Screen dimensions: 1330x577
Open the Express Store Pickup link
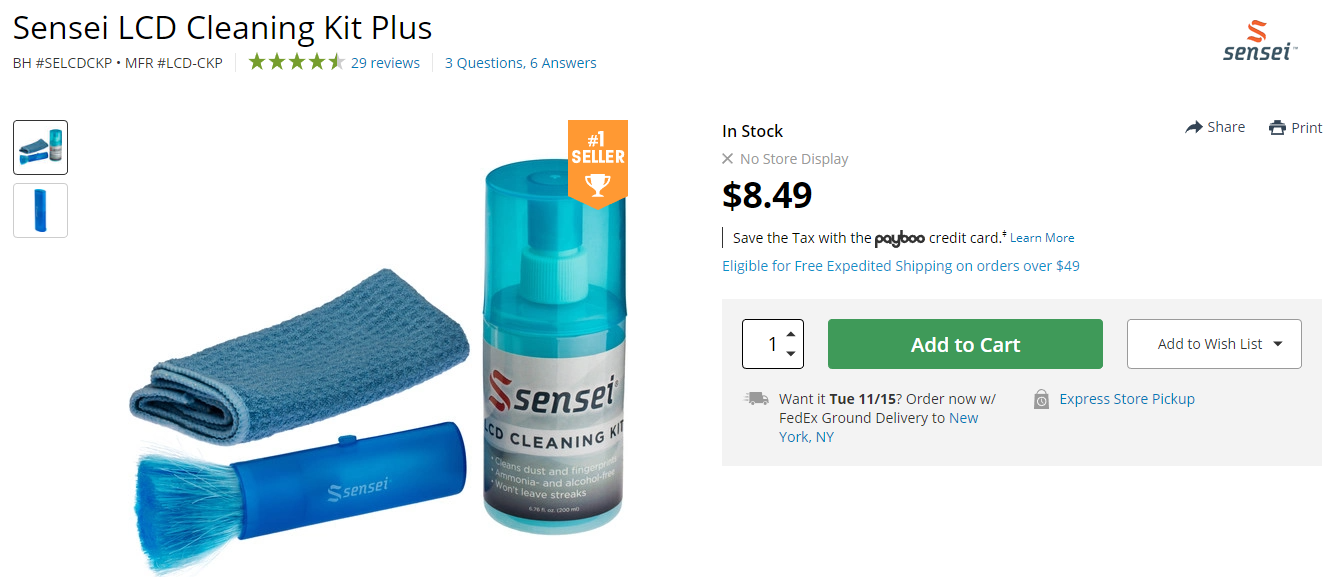point(1127,399)
